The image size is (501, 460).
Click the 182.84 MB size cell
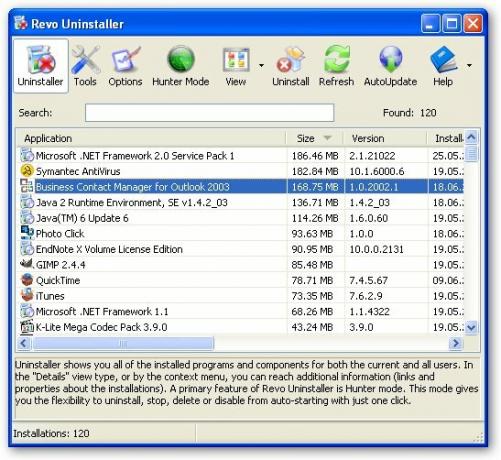pyautogui.click(x=315, y=171)
